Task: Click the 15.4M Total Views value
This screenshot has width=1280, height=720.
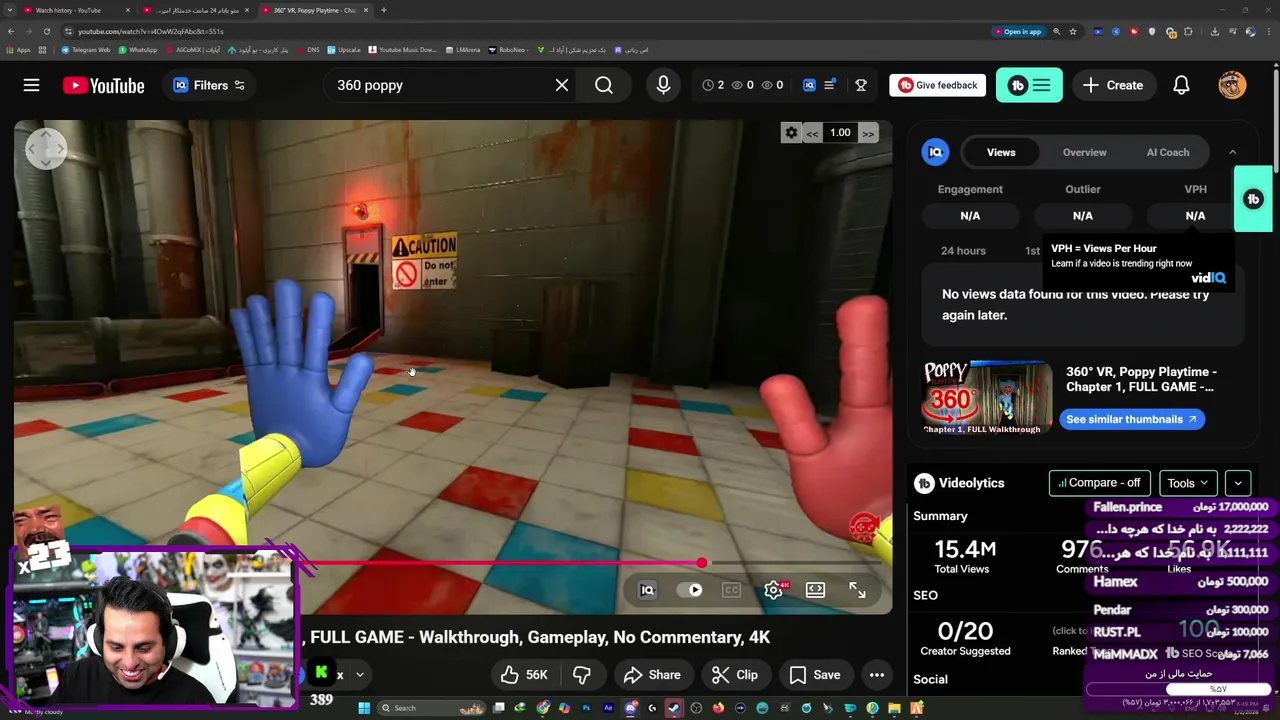Action: tap(964, 549)
